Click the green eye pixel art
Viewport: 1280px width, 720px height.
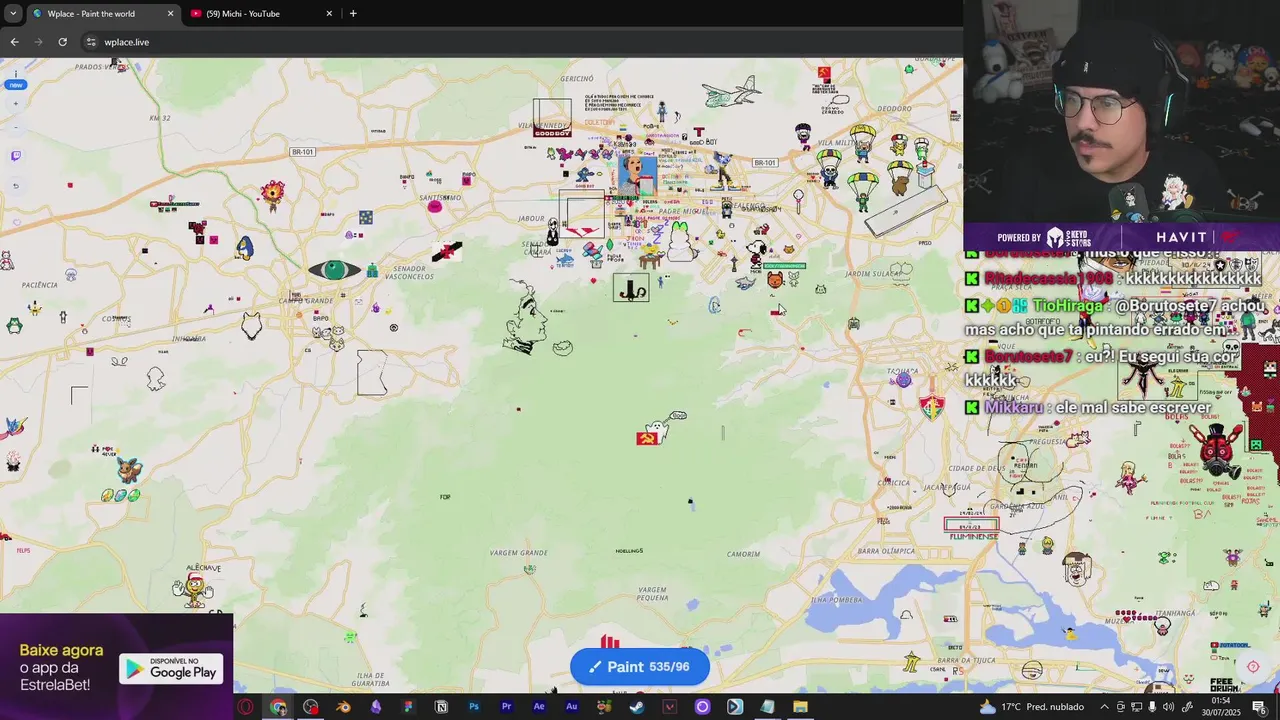pos(334,270)
